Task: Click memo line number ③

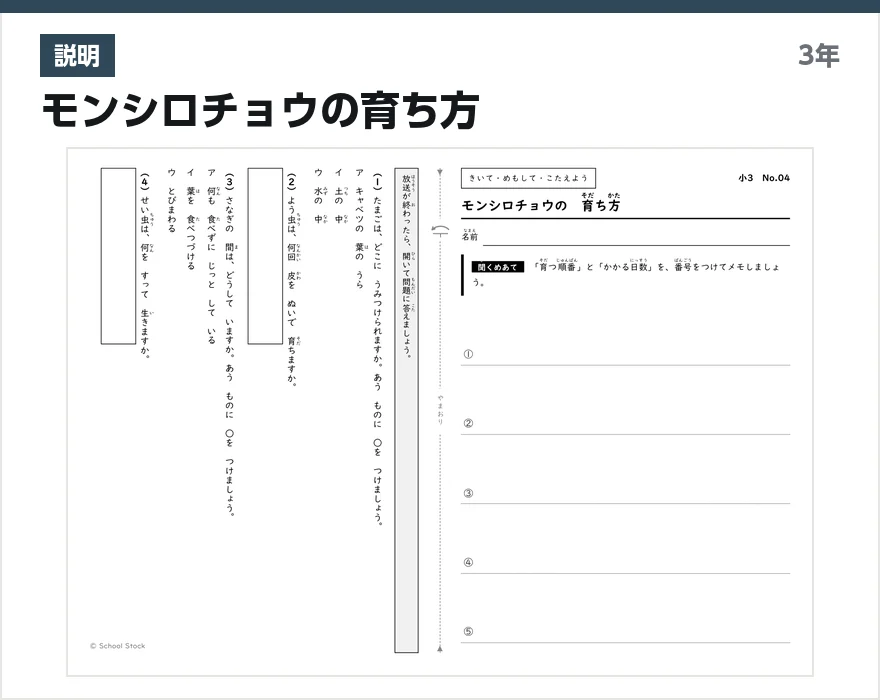Action: tap(468, 493)
